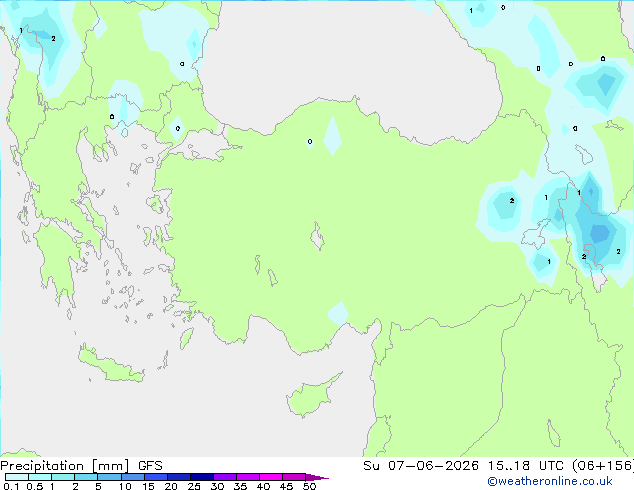
Task: Click the "50" legend scale label
Action: click(x=309, y=486)
